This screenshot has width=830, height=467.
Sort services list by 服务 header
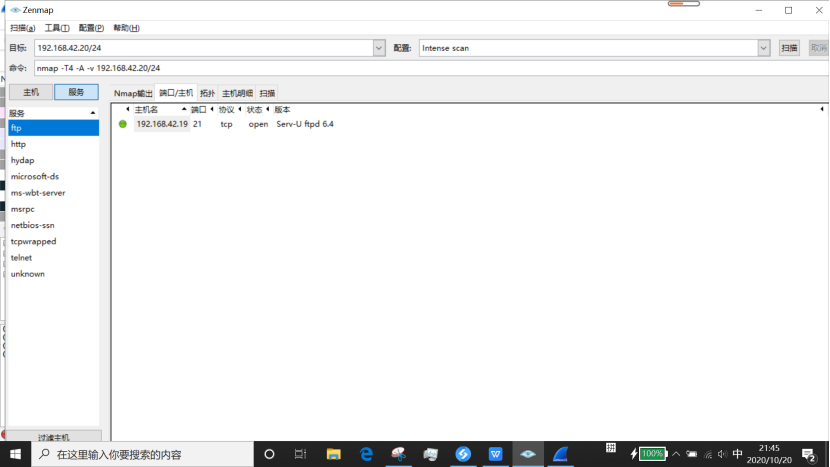pyautogui.click(x=53, y=113)
